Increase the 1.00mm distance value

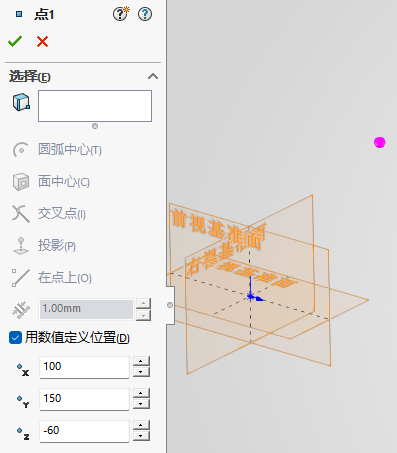point(143,304)
